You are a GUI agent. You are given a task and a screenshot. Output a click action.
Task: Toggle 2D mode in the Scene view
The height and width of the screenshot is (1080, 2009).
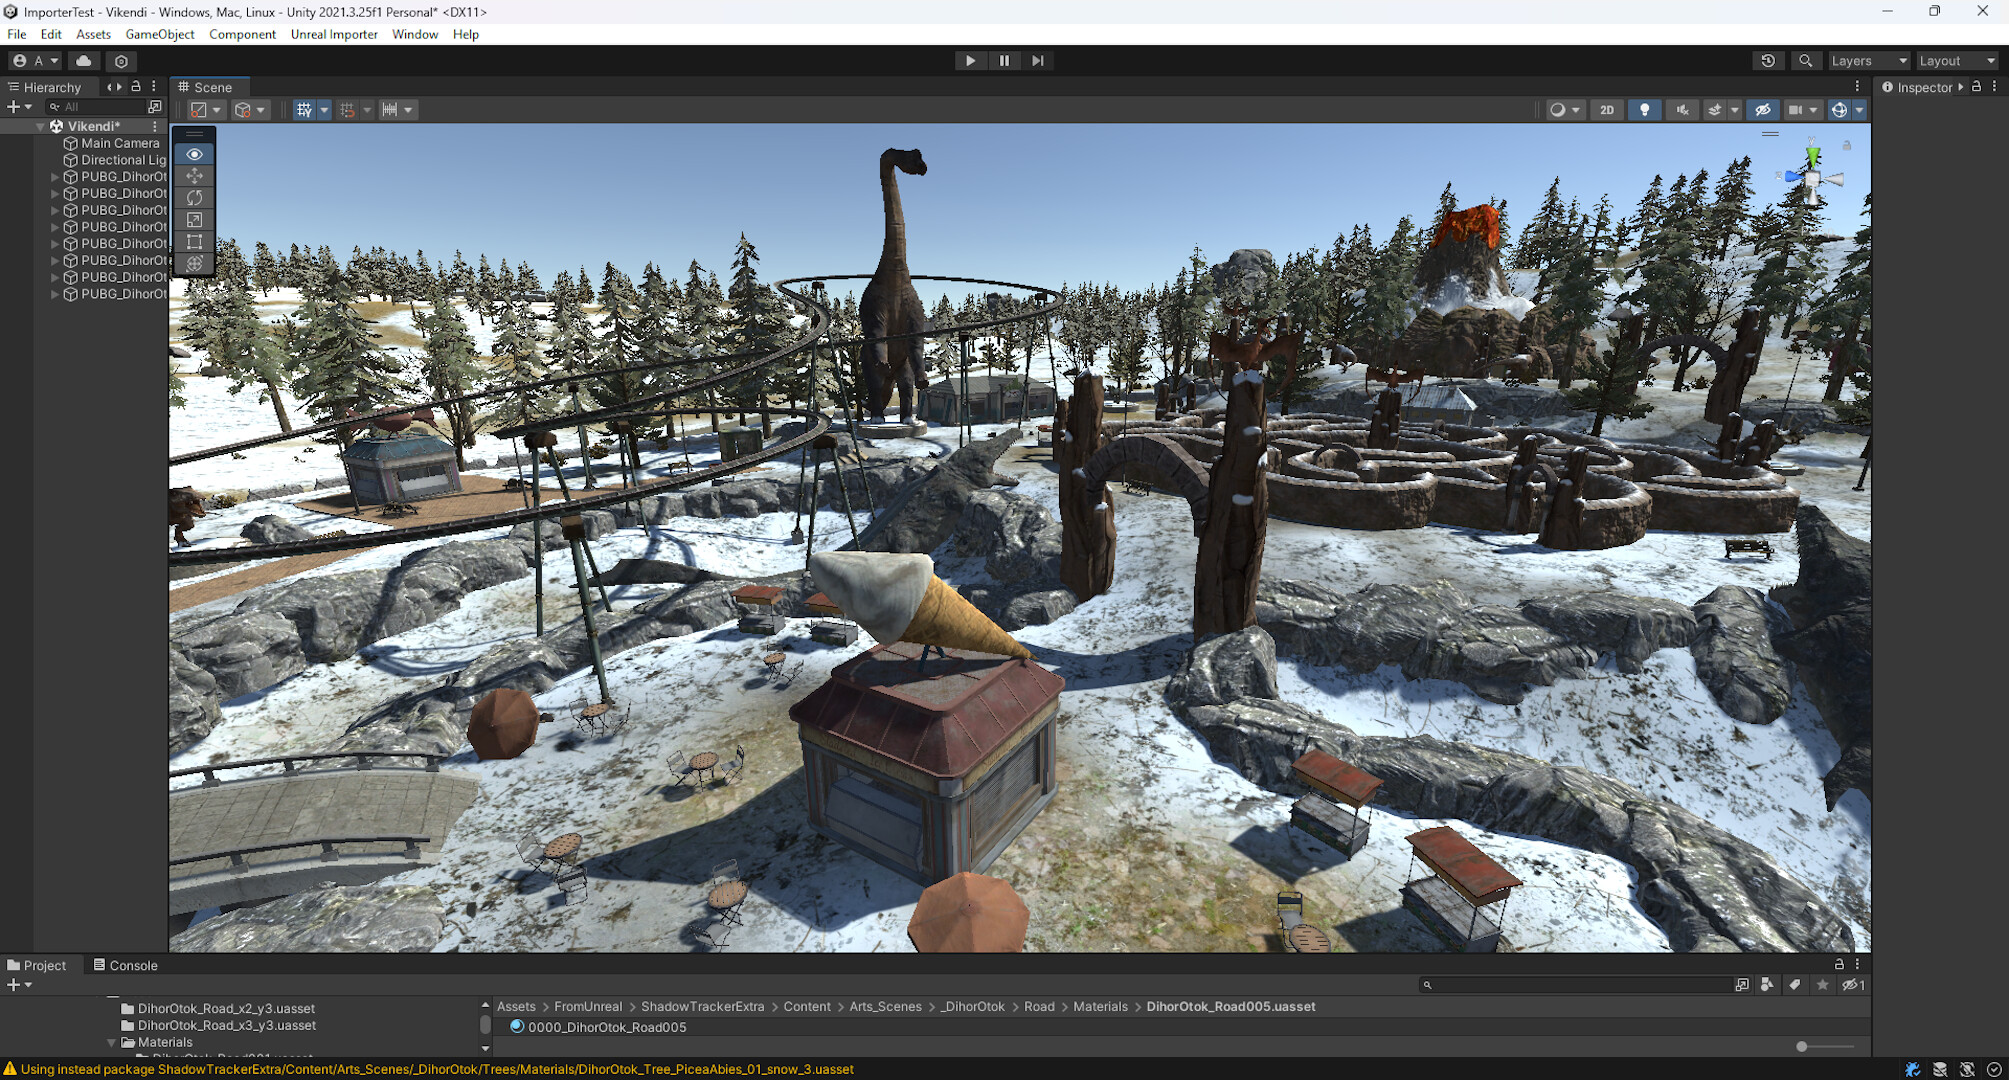[1606, 110]
